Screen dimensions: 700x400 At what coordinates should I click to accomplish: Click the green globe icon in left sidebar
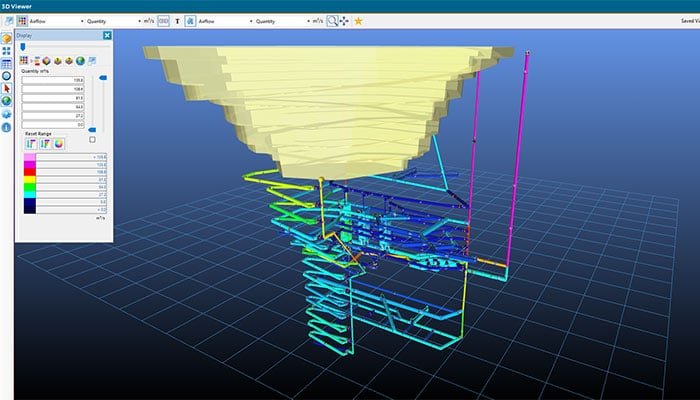click(6, 101)
